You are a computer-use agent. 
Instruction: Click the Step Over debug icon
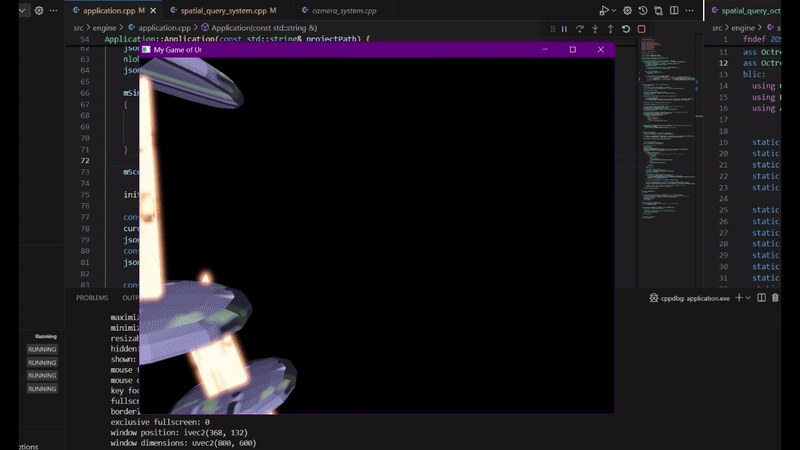[x=580, y=29]
